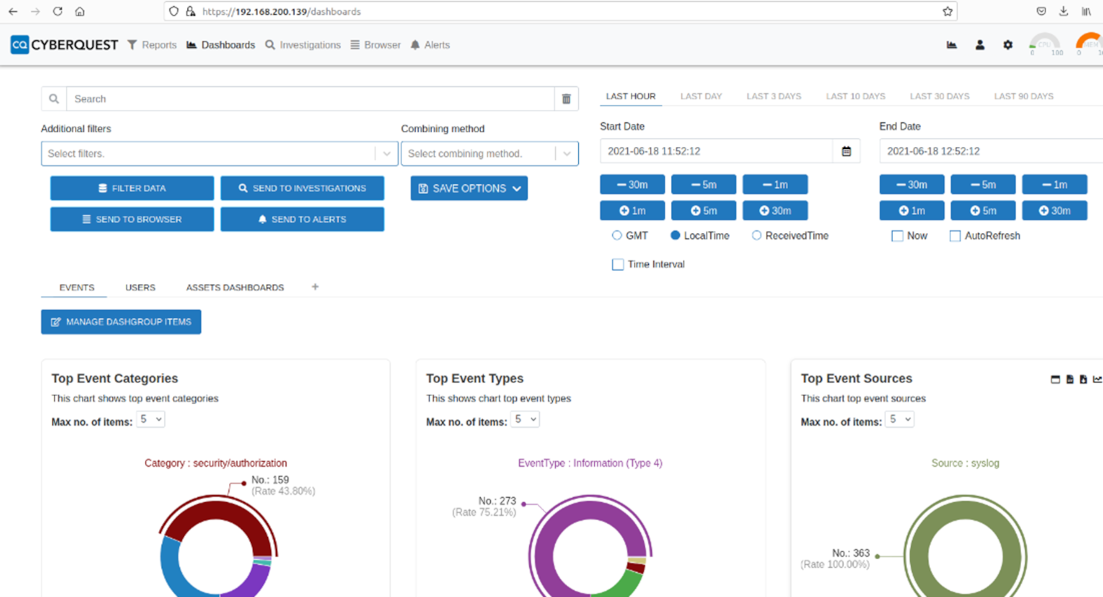Click Send to Browser button
Image resolution: width=1103 pixels, height=597 pixels.
click(132, 219)
